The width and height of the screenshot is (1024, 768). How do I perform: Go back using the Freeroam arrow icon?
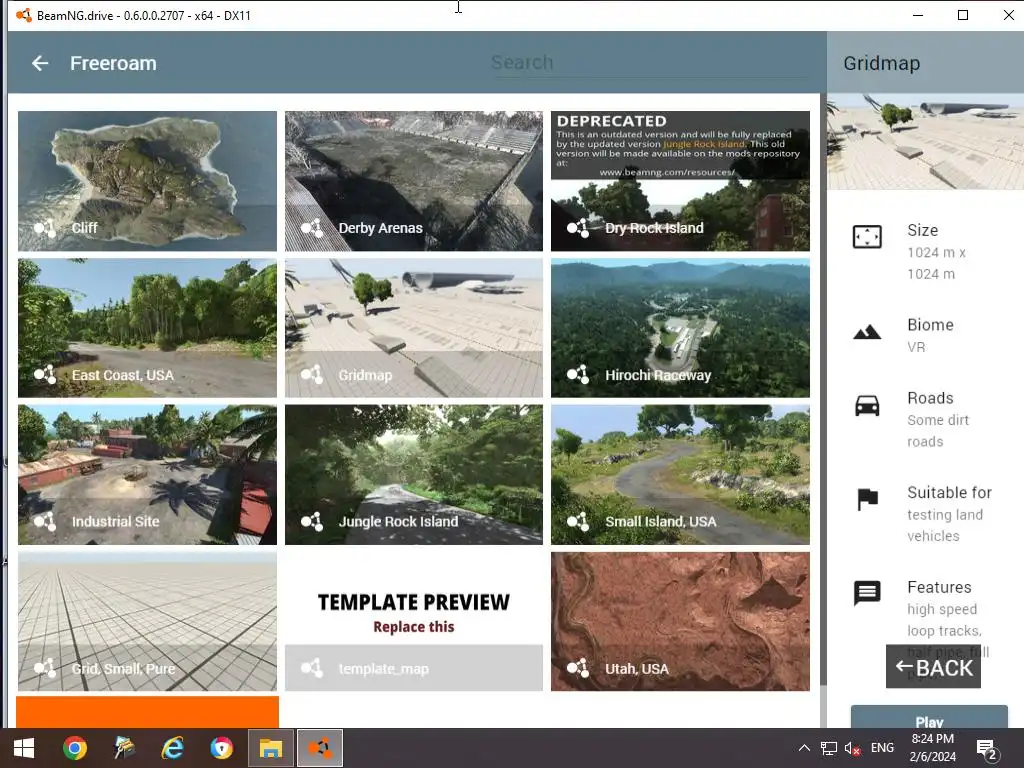pos(40,63)
